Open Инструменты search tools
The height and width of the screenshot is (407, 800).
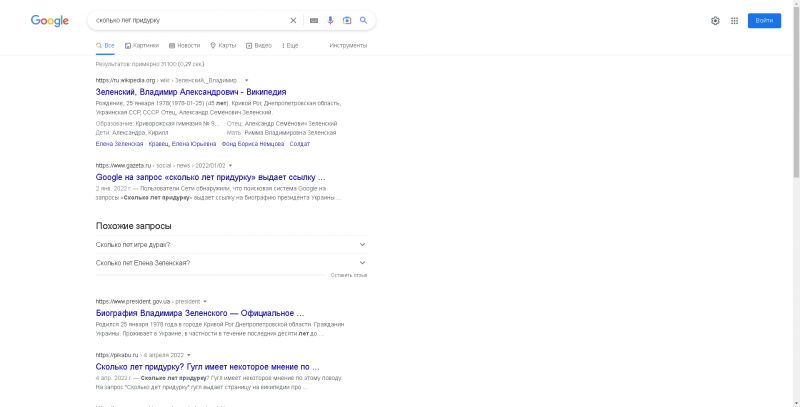(x=348, y=45)
